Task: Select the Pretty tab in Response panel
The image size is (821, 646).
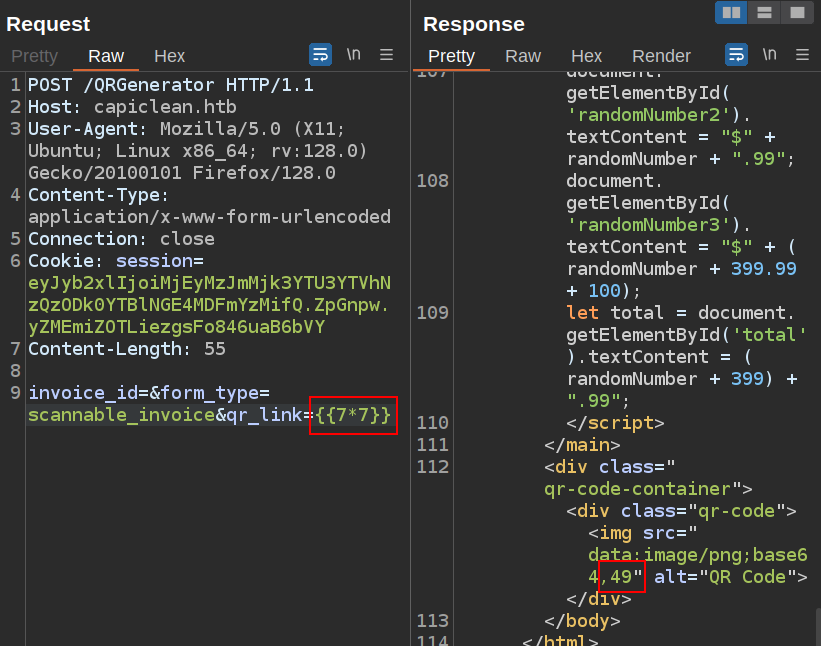Action: click(451, 56)
